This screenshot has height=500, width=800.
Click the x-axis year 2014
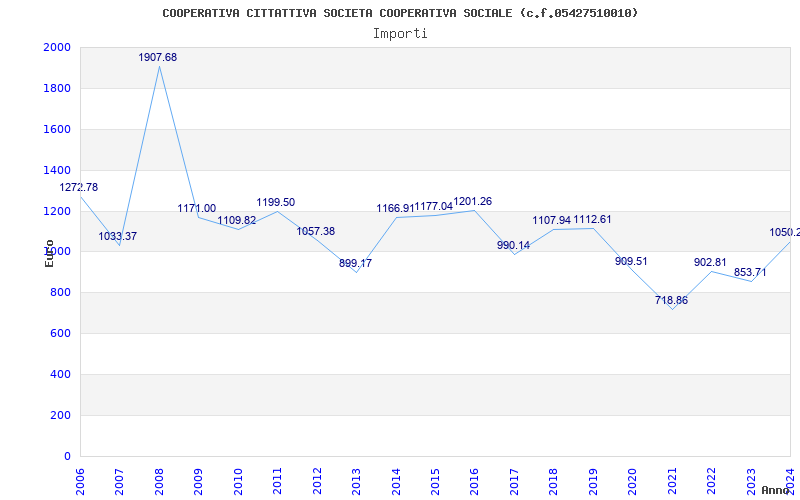point(396,481)
